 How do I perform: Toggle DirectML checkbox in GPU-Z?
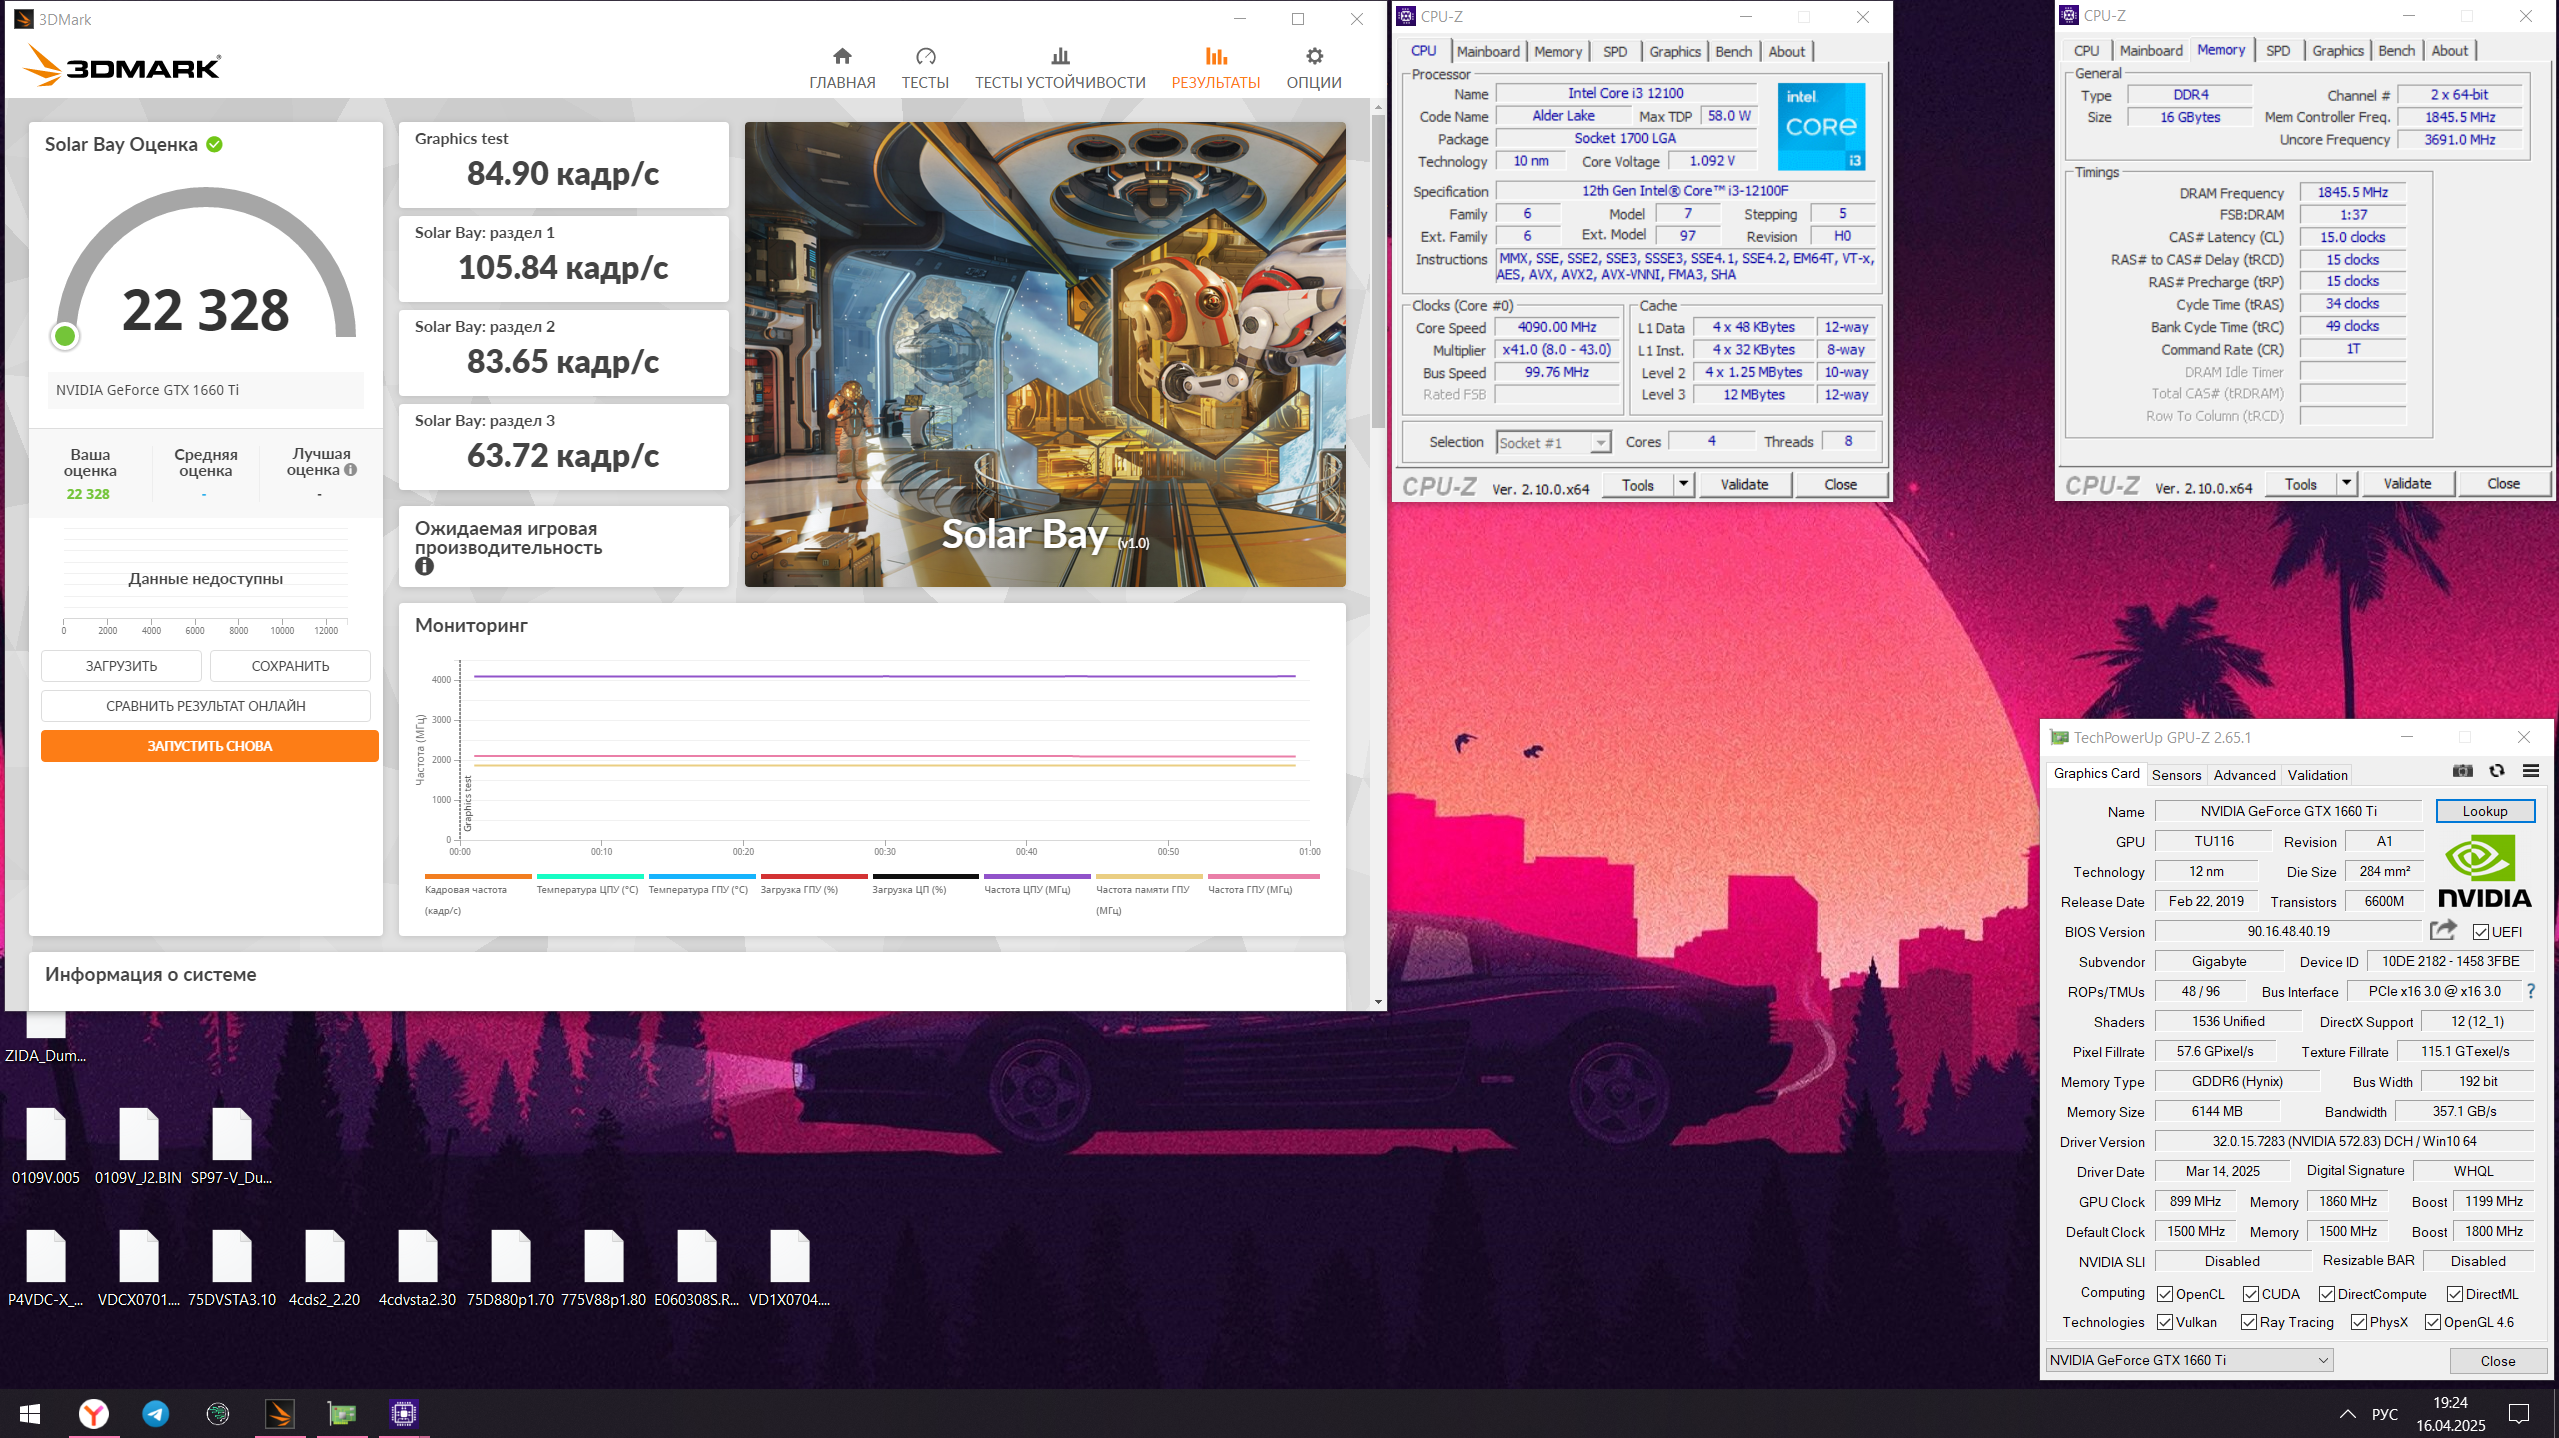(x=2455, y=1294)
